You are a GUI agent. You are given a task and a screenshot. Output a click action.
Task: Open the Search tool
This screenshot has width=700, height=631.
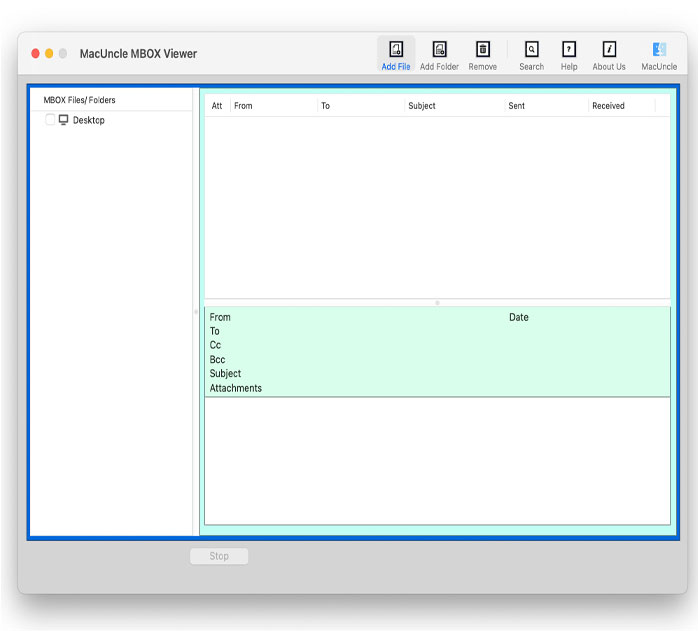click(531, 50)
